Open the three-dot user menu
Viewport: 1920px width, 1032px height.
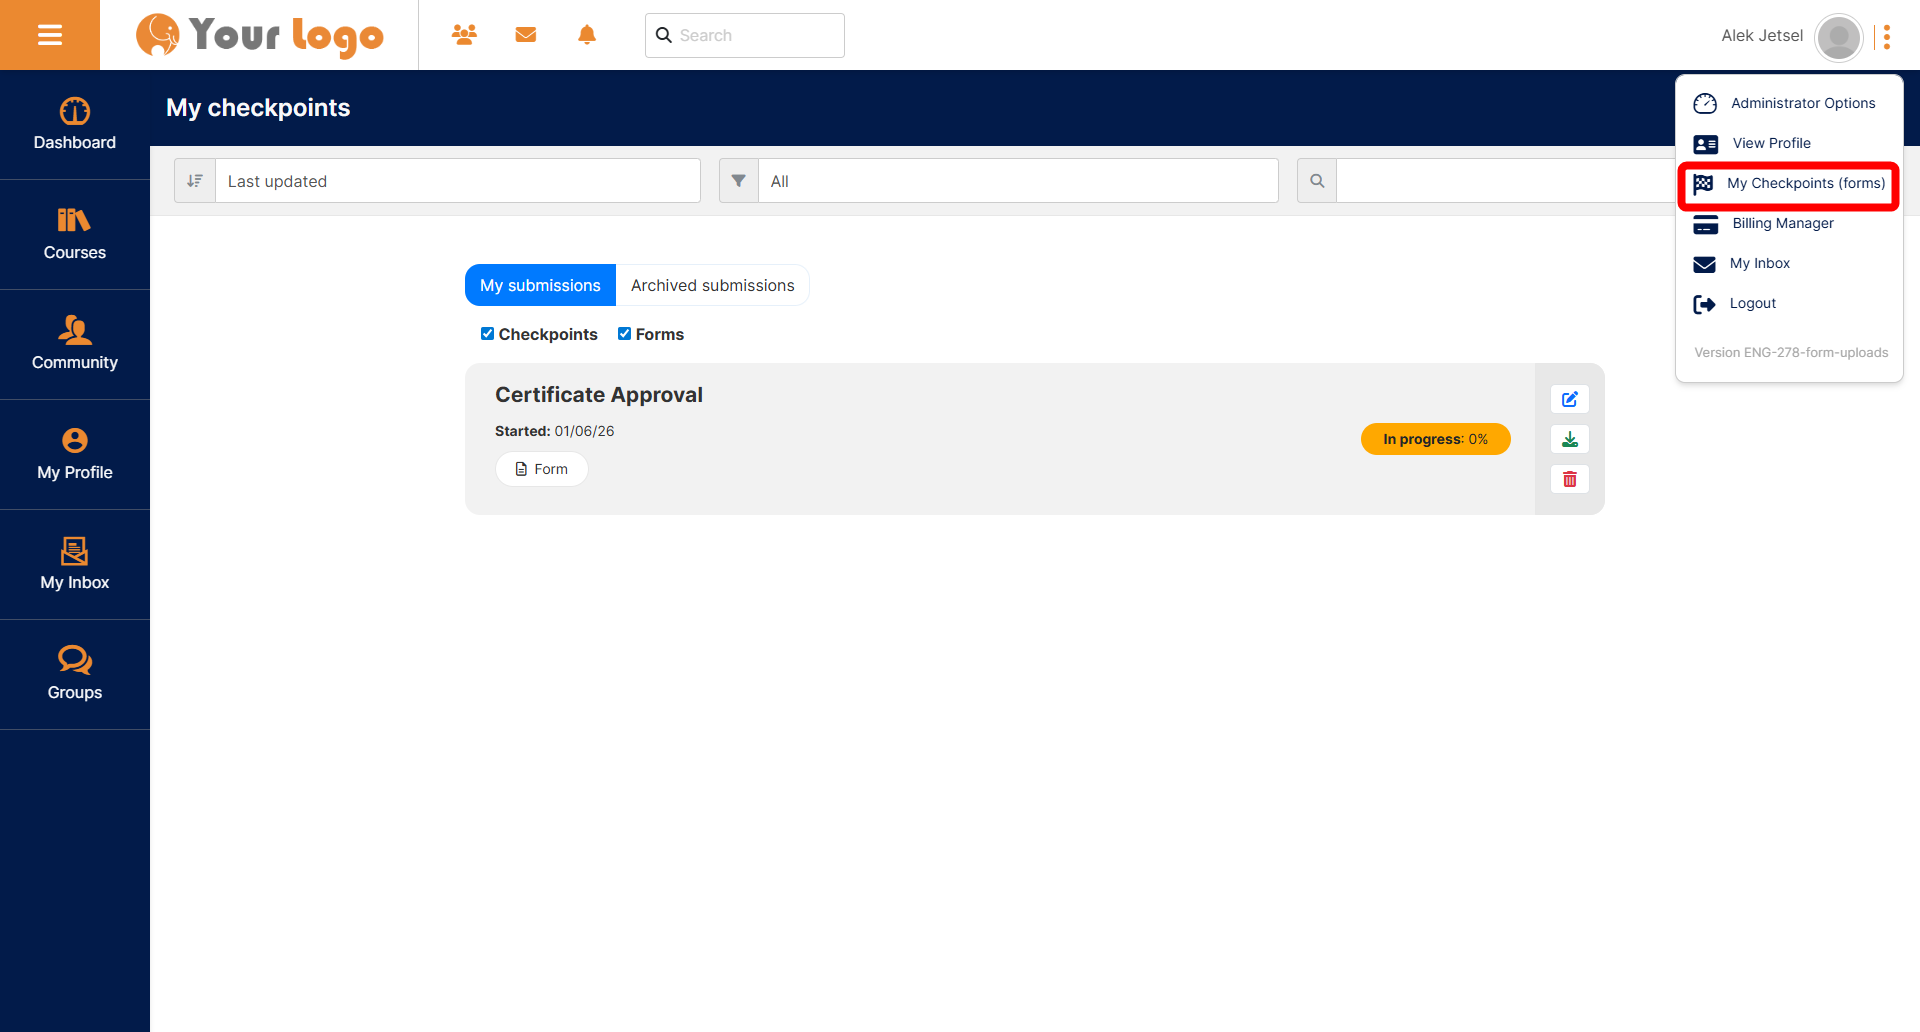(x=1886, y=37)
